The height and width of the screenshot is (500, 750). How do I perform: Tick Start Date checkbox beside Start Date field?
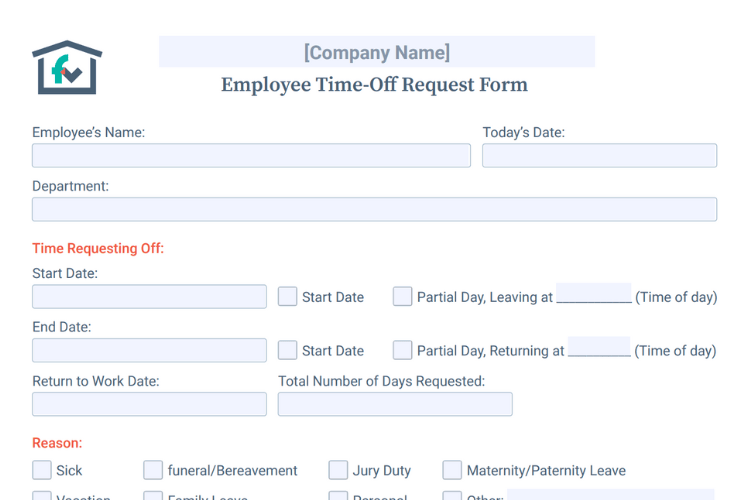coord(288,297)
